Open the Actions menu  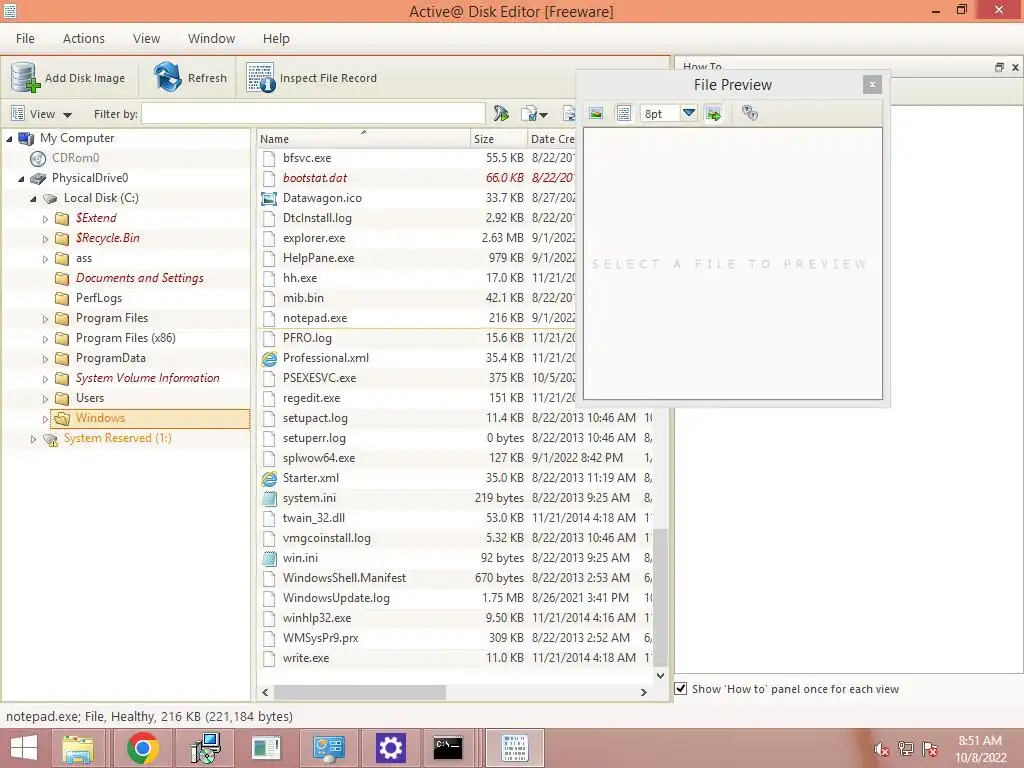[84, 39]
